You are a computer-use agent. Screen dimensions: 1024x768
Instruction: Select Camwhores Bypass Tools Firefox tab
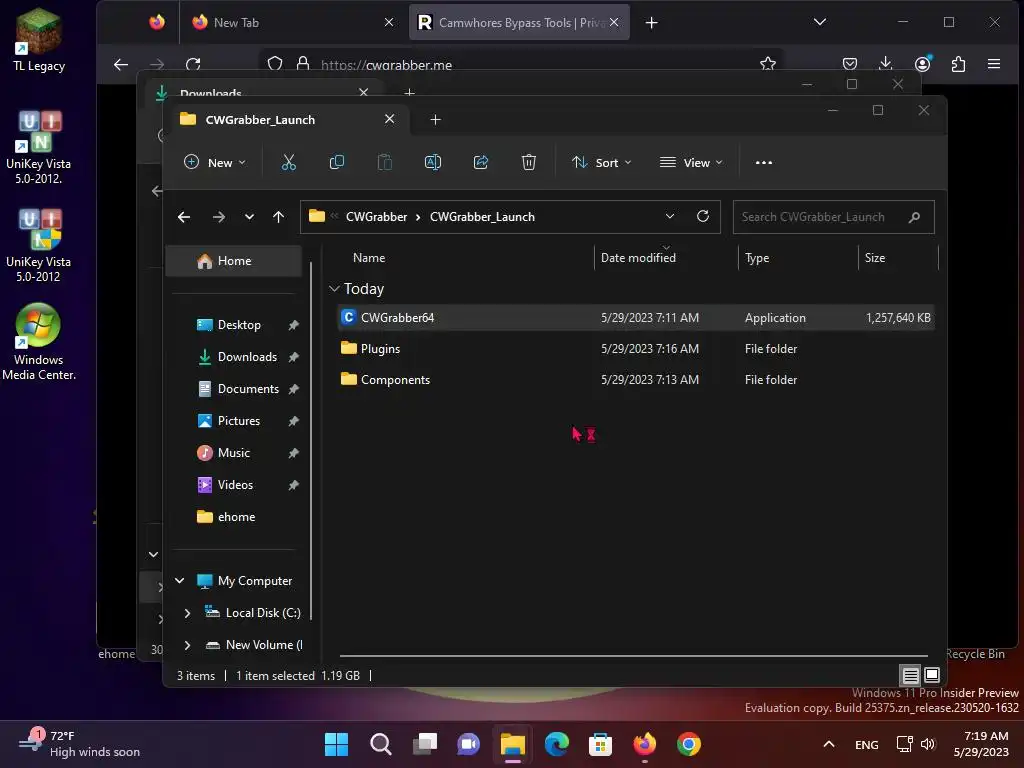[x=520, y=22]
